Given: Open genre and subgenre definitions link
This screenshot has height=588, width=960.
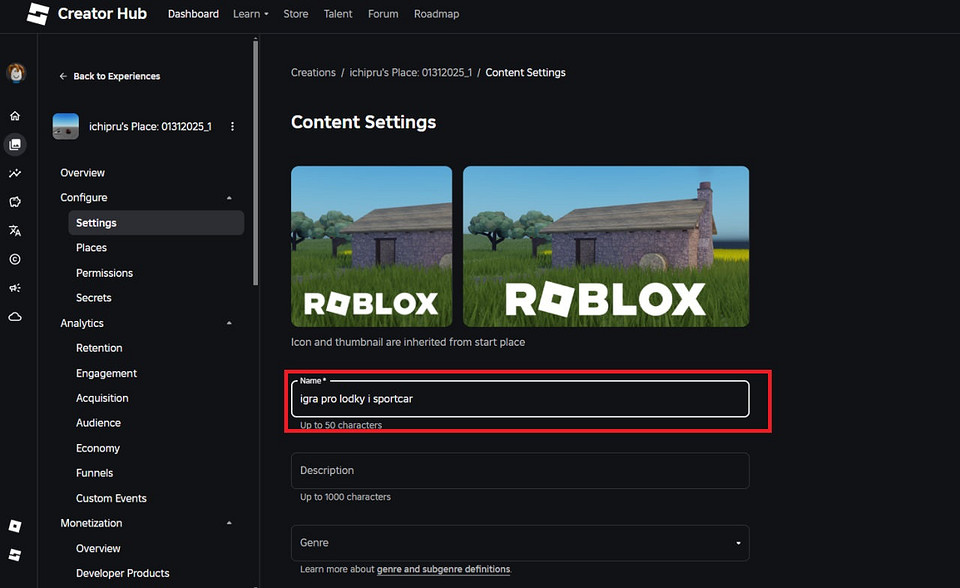Looking at the screenshot, I should point(443,569).
